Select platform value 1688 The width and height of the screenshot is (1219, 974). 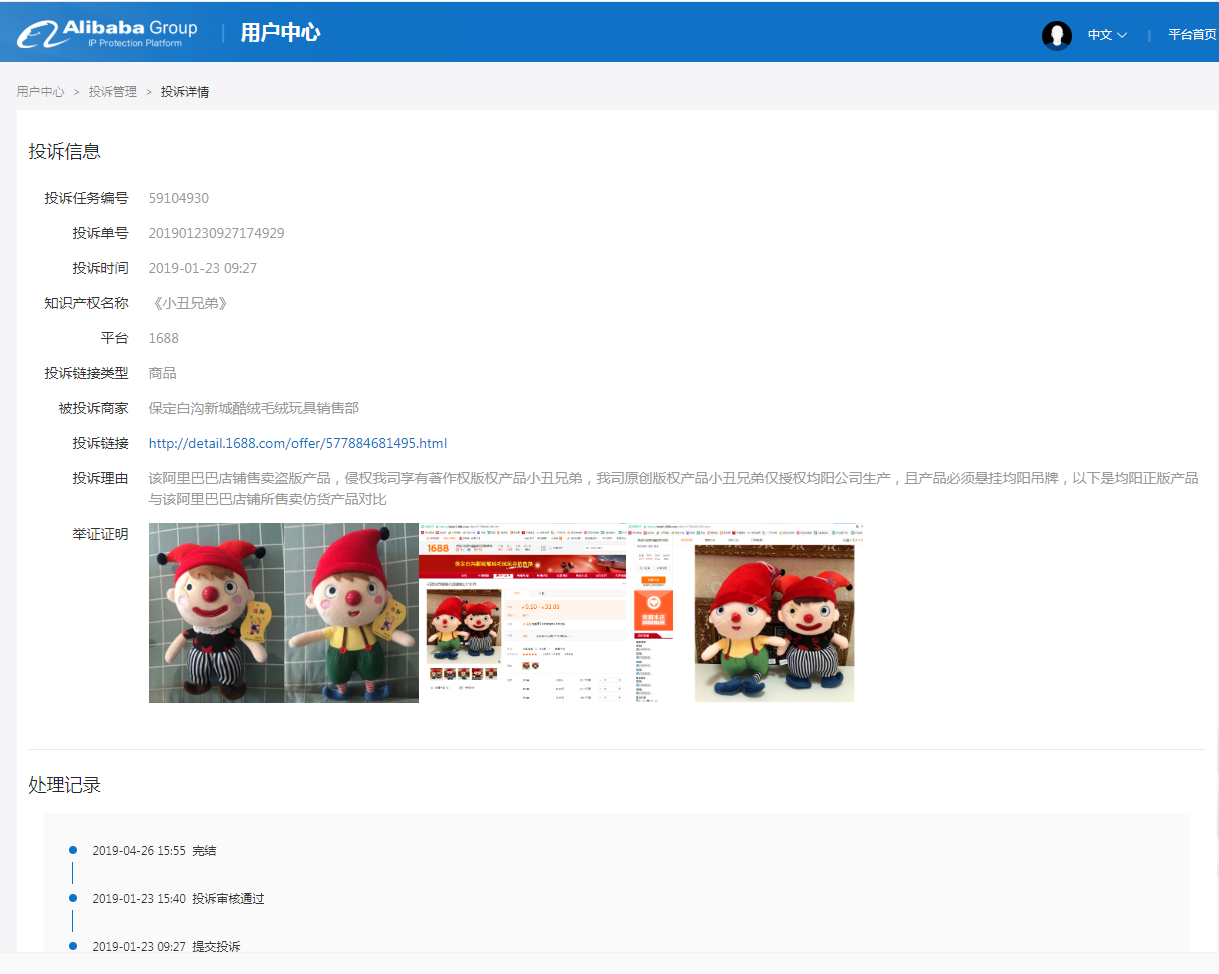tap(164, 338)
